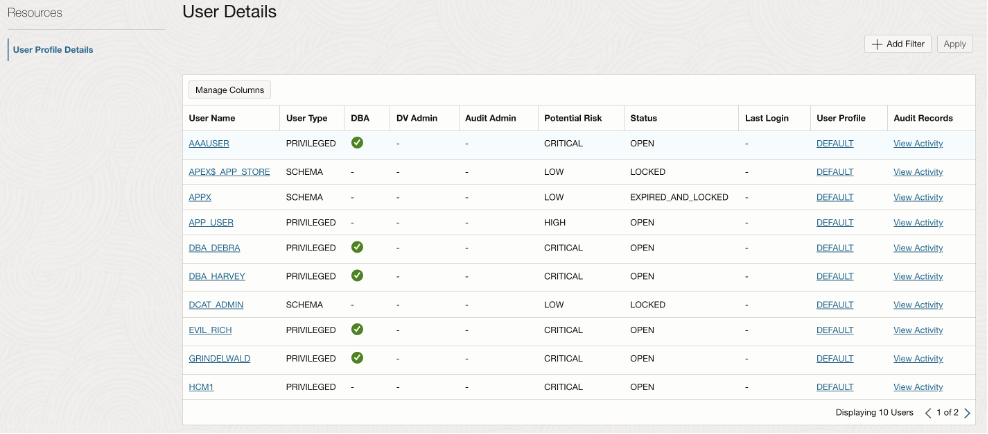Click the green DBA checkmark for DBA_HARVEY

click(357, 275)
